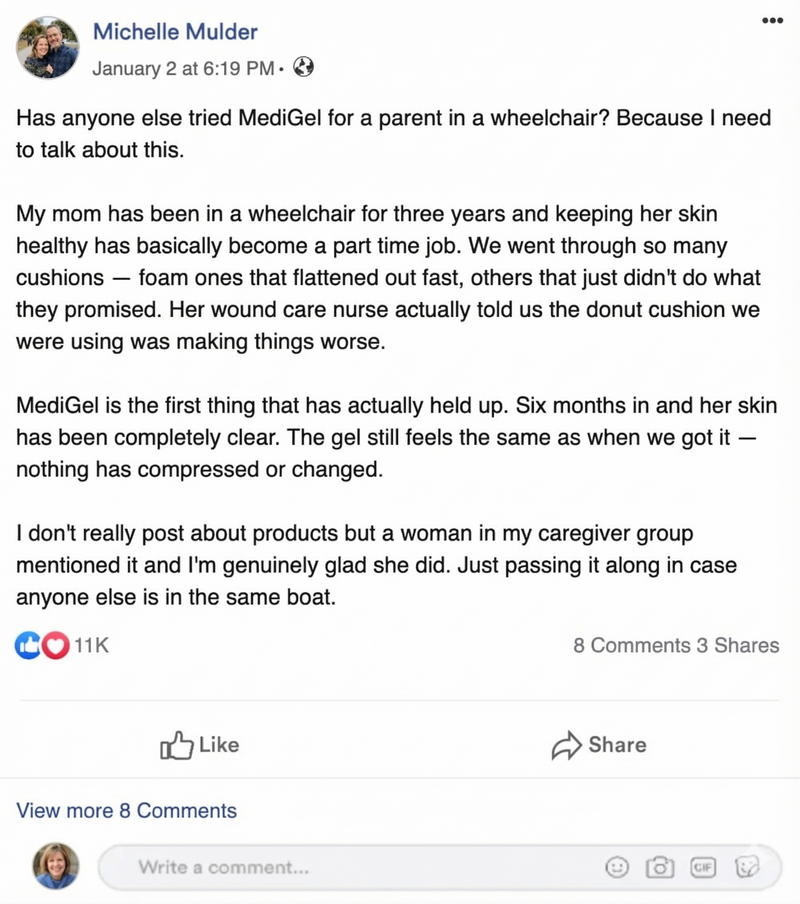Screen dimensions: 800x904
Task: Focus the Write a comment field
Action: click(x=350, y=867)
